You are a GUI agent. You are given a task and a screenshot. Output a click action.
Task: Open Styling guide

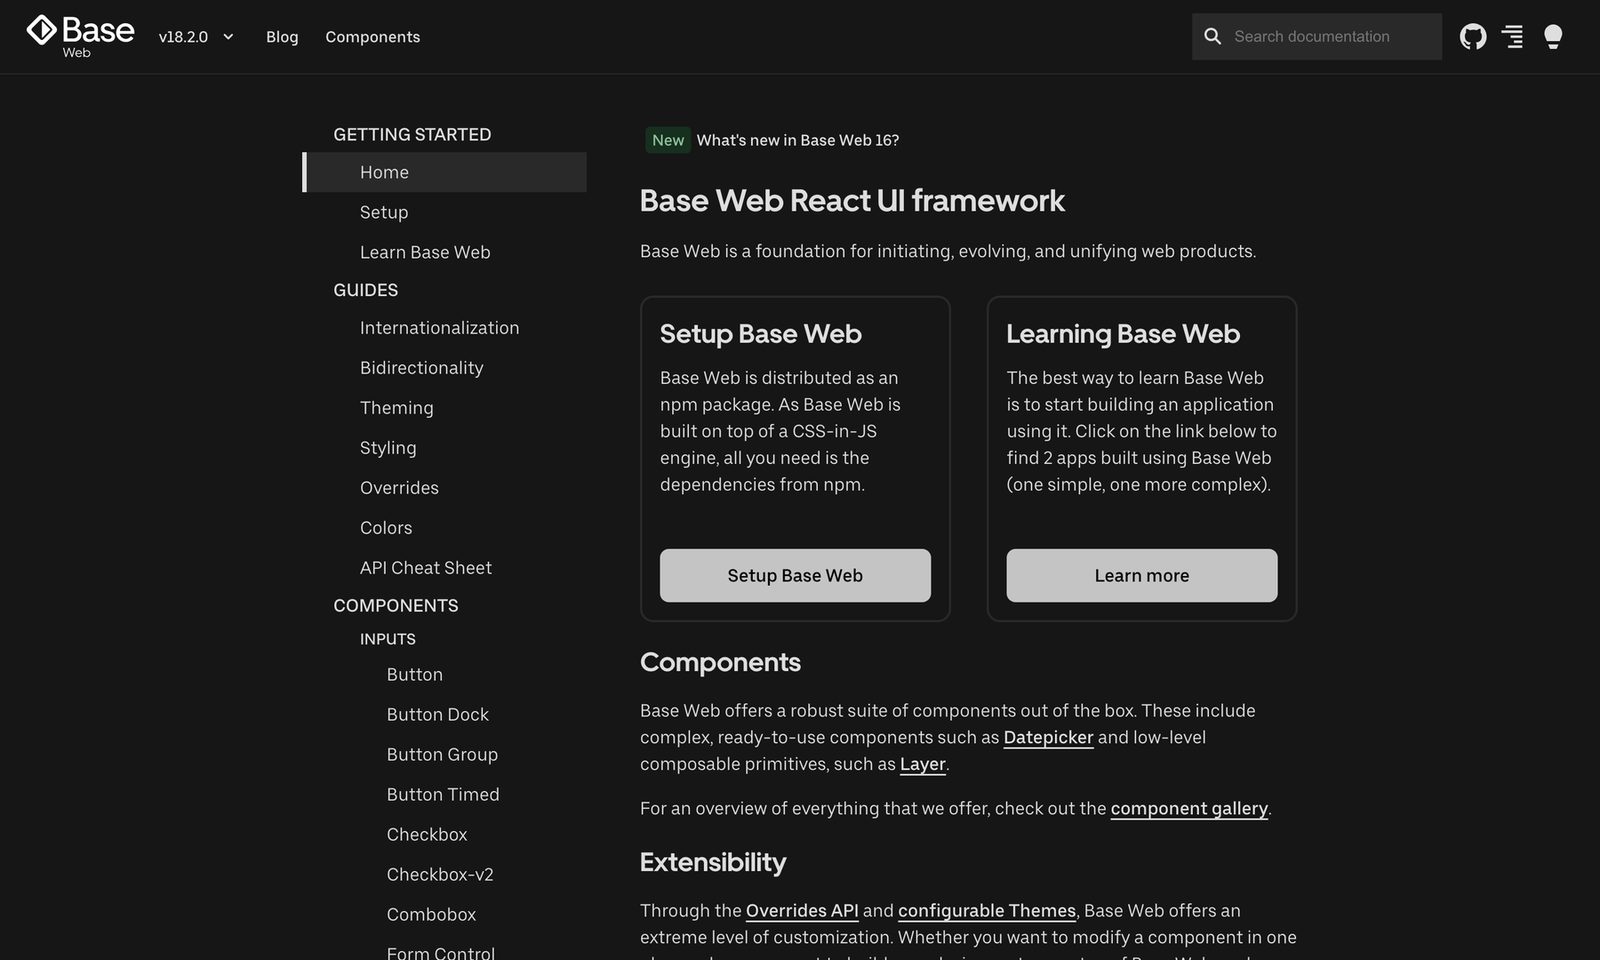coord(388,448)
